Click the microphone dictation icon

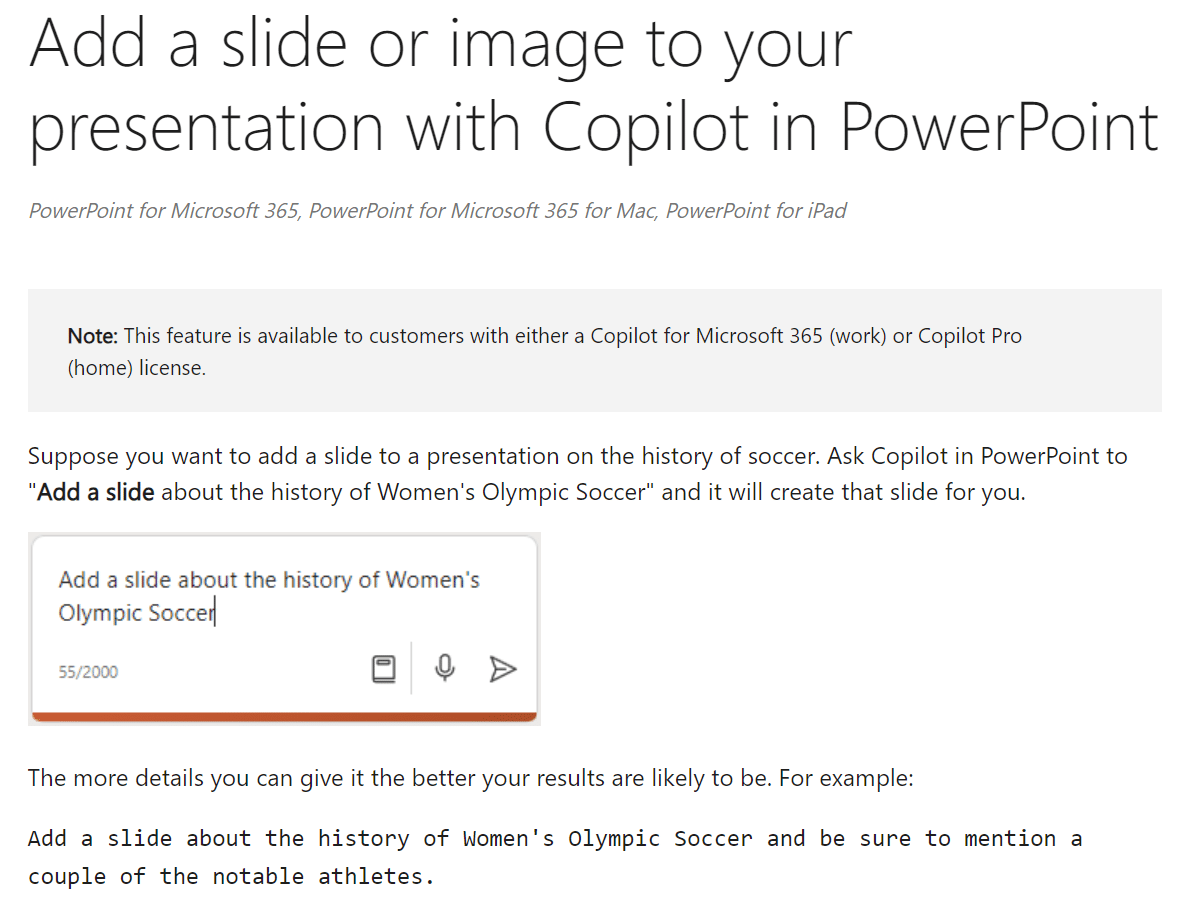click(444, 667)
